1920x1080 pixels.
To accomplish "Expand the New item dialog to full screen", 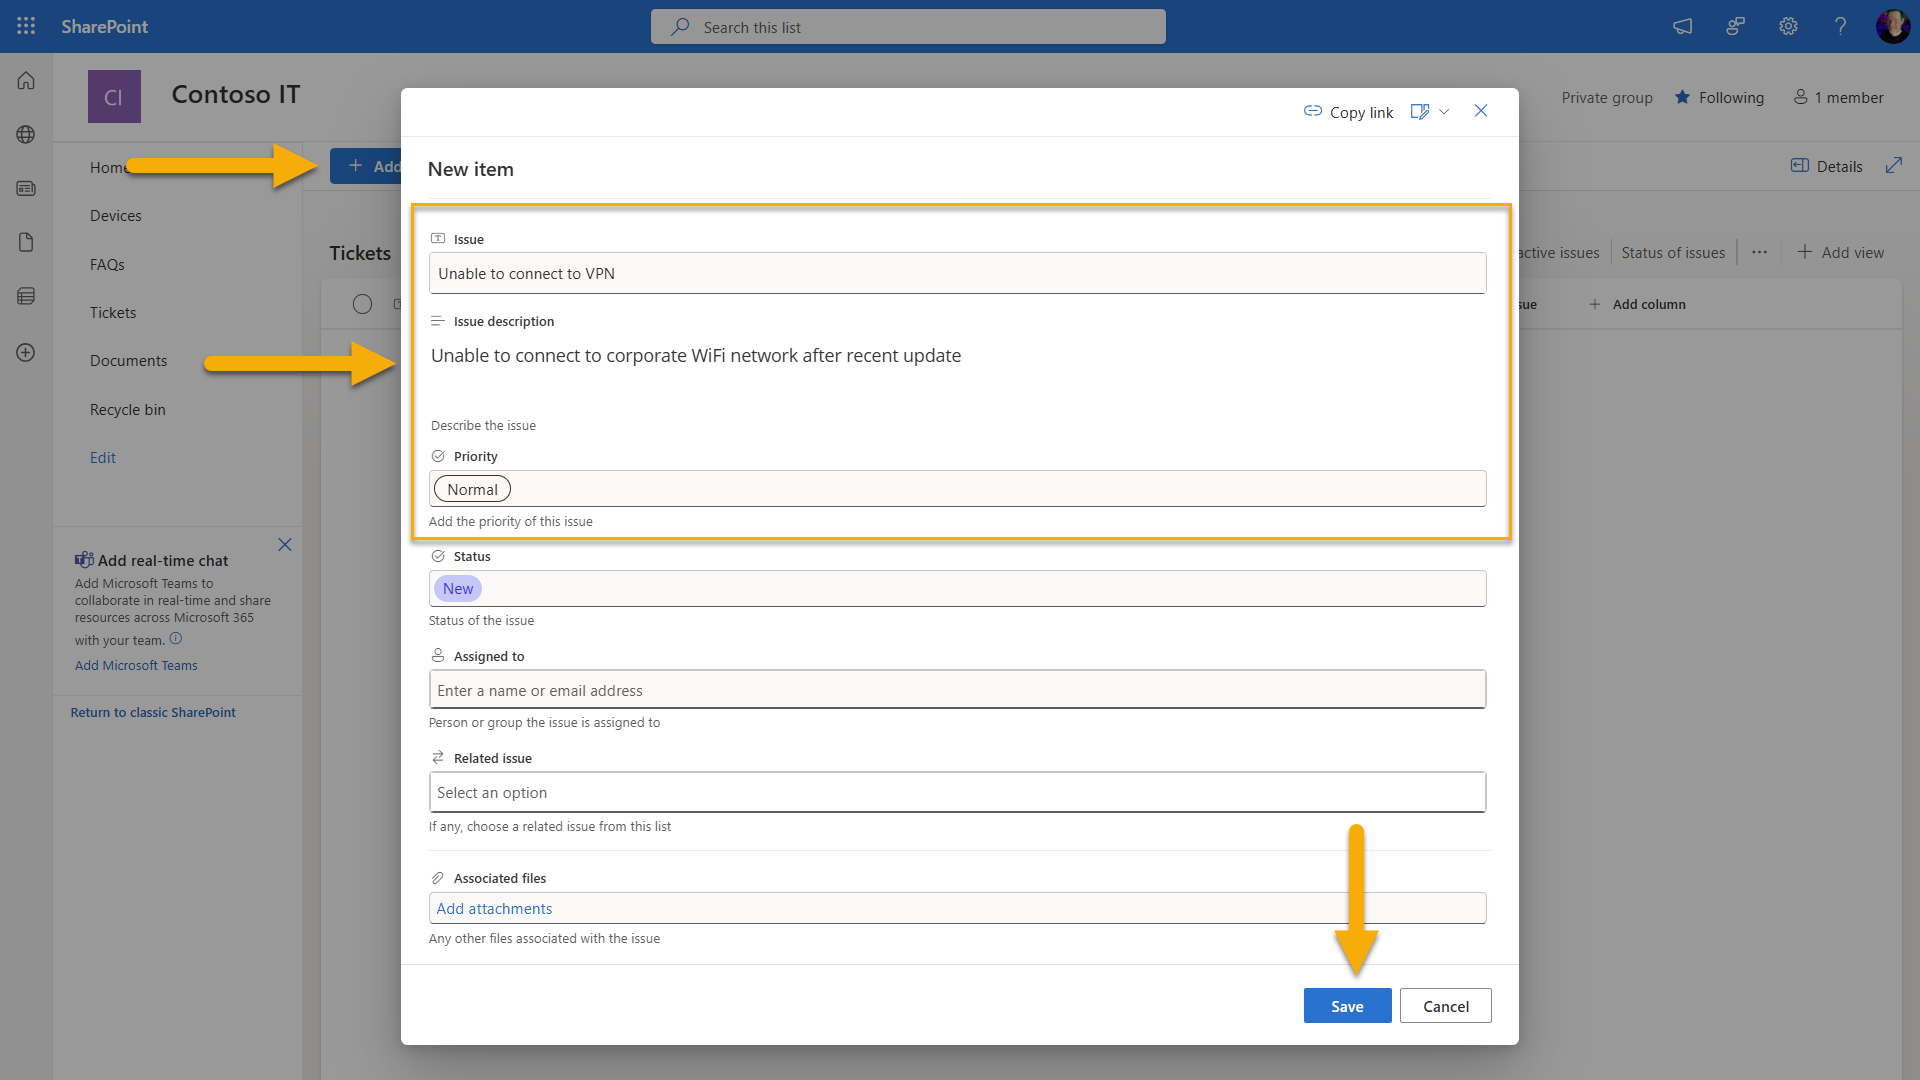I will click(1895, 166).
